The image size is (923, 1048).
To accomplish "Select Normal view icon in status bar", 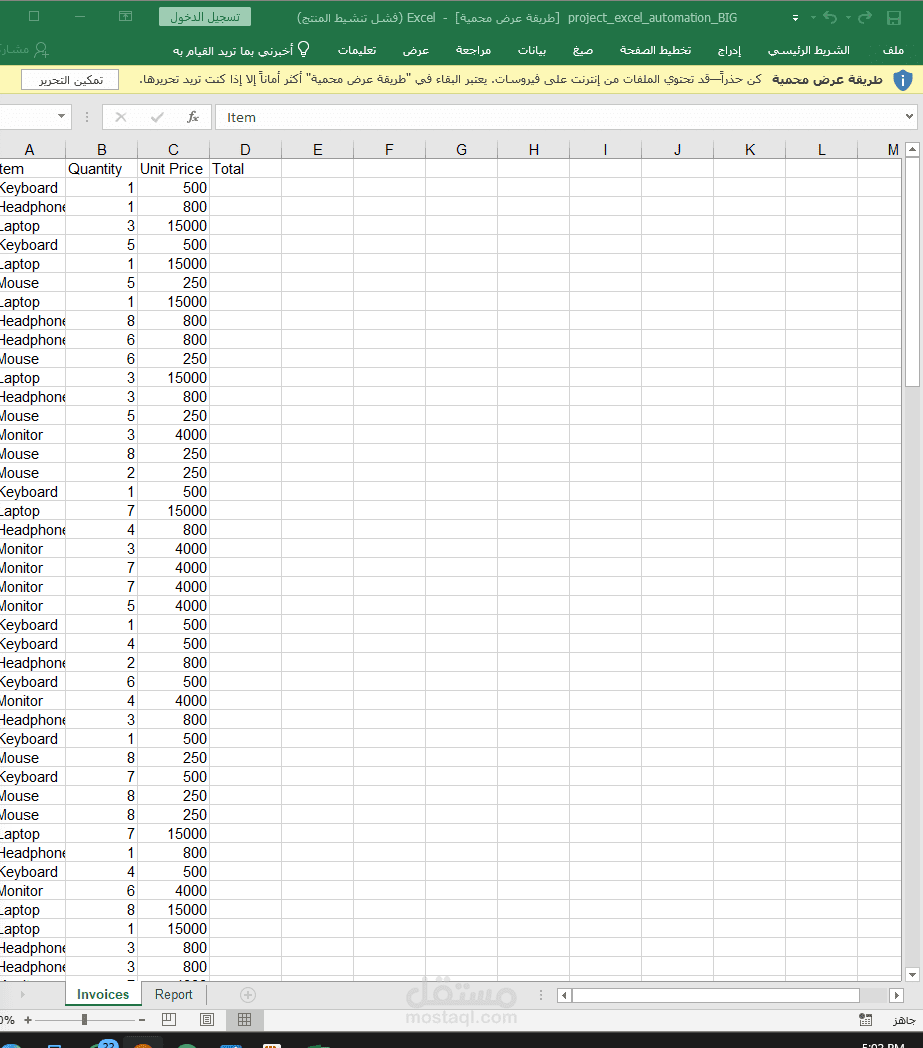I will 245,1019.
